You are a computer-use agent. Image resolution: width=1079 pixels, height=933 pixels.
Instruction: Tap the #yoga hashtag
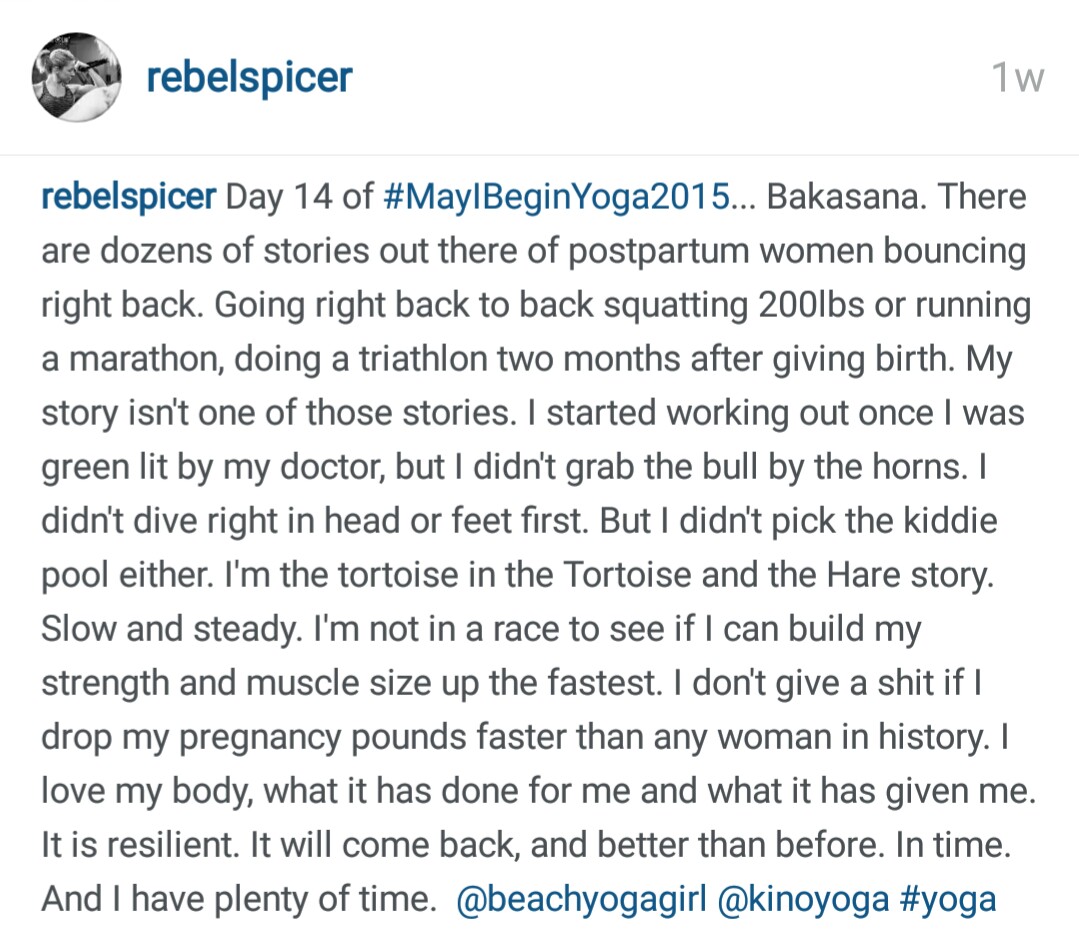click(x=948, y=899)
